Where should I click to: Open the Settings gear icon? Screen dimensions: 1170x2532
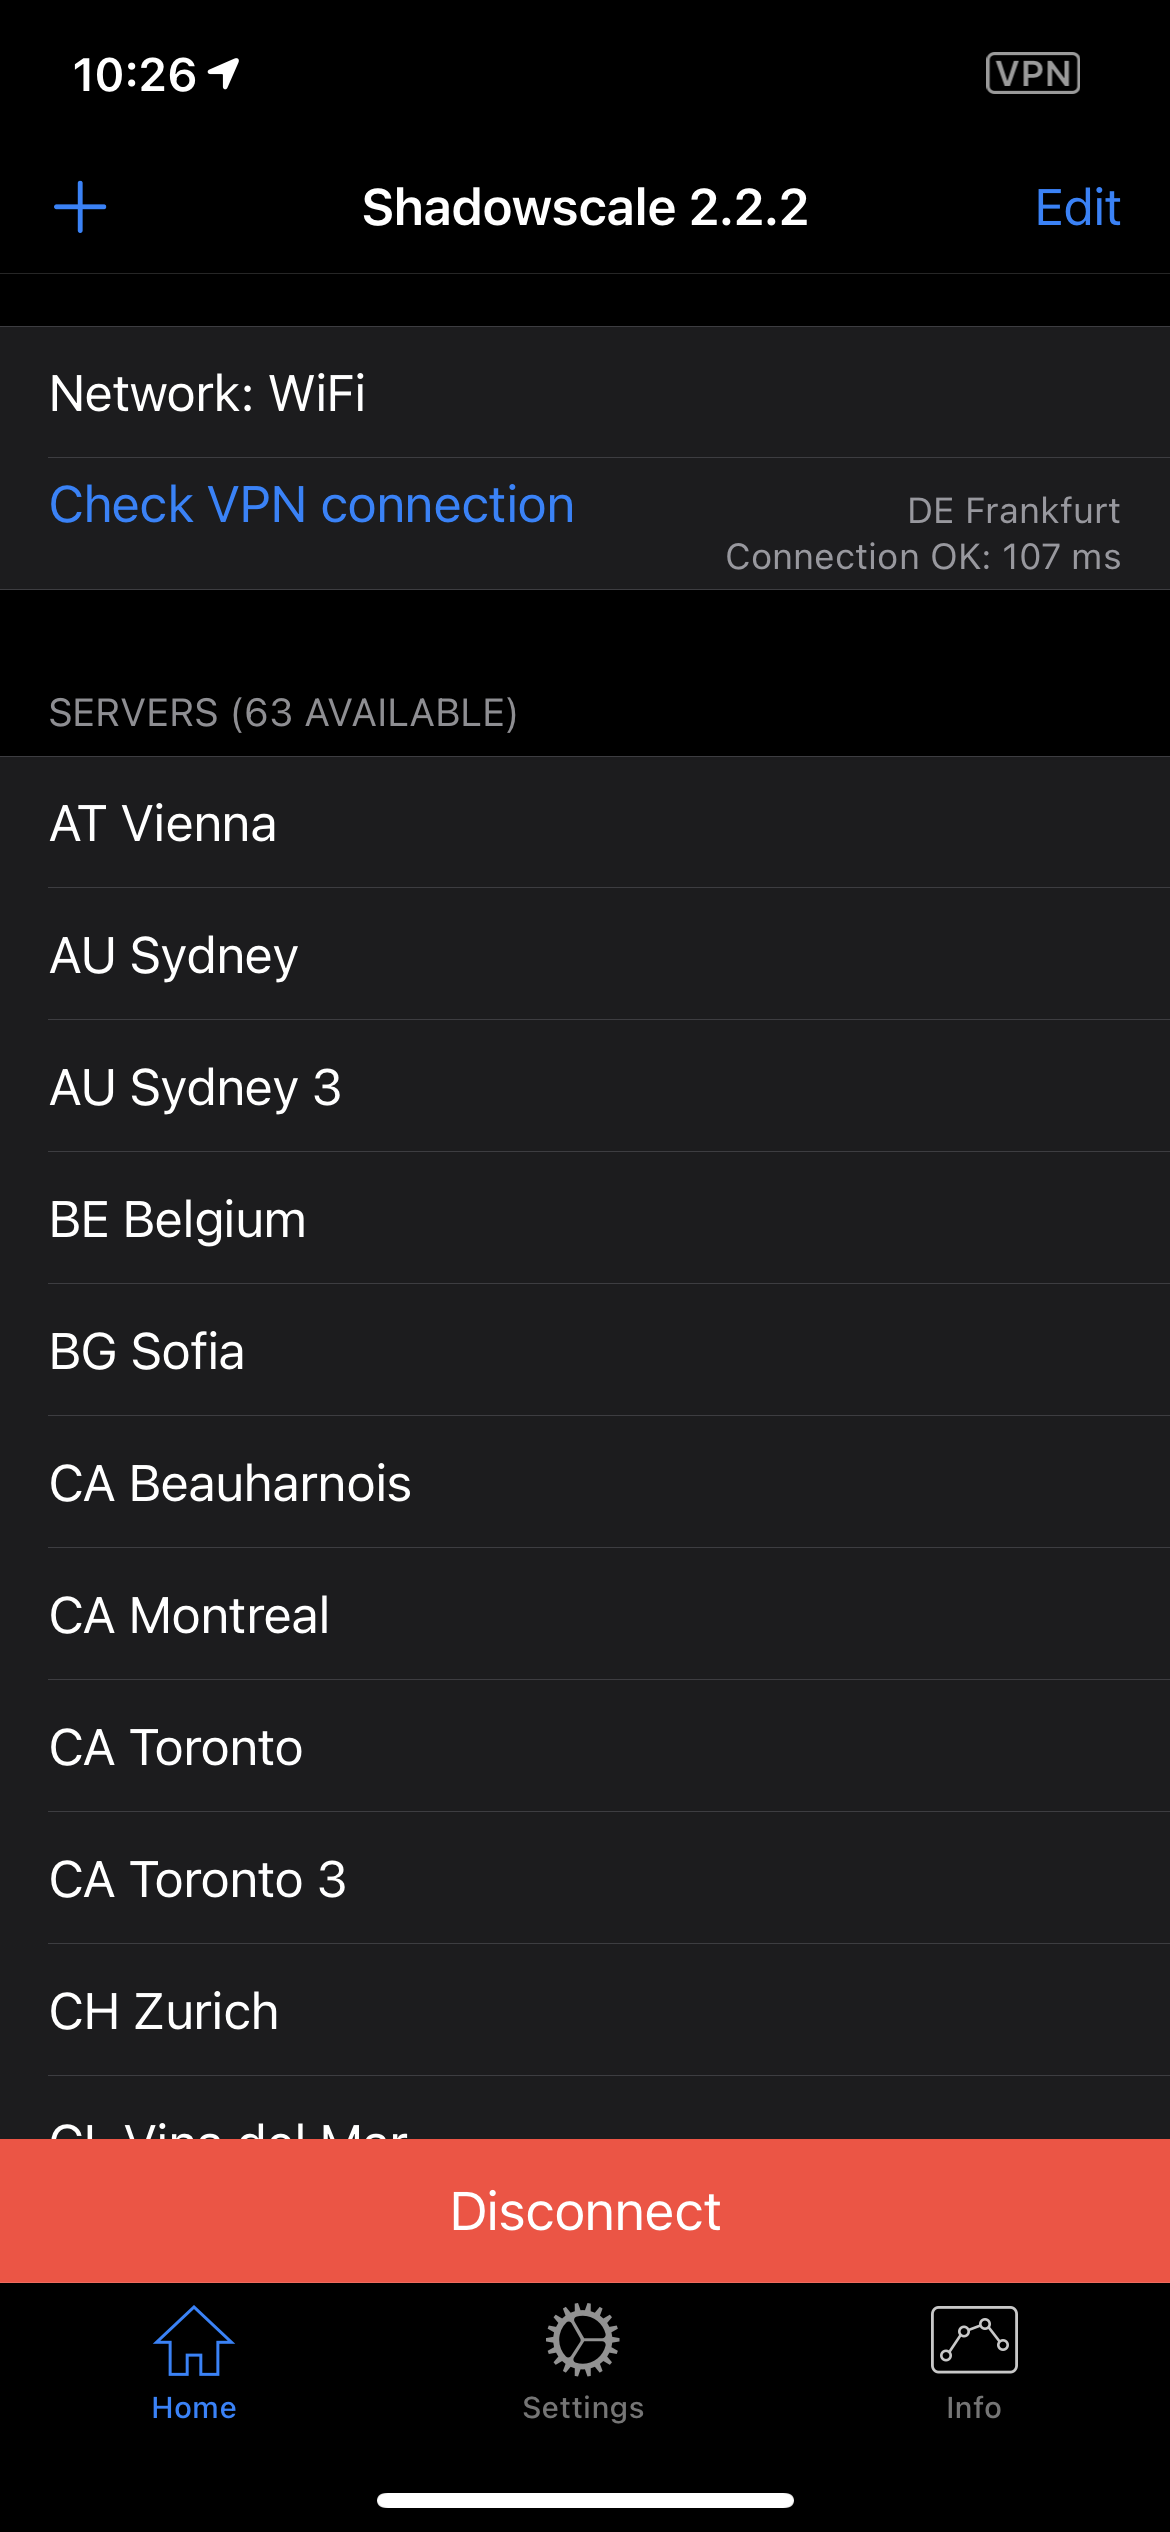click(x=583, y=2340)
